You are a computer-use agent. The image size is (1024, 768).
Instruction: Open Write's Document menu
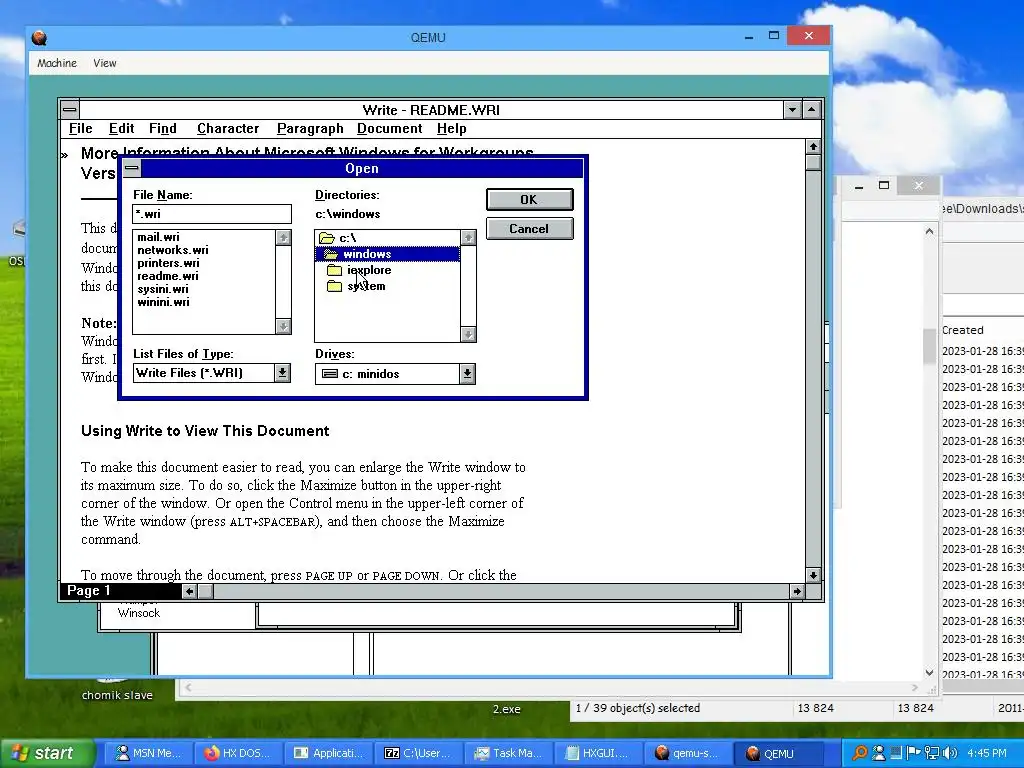(x=389, y=129)
